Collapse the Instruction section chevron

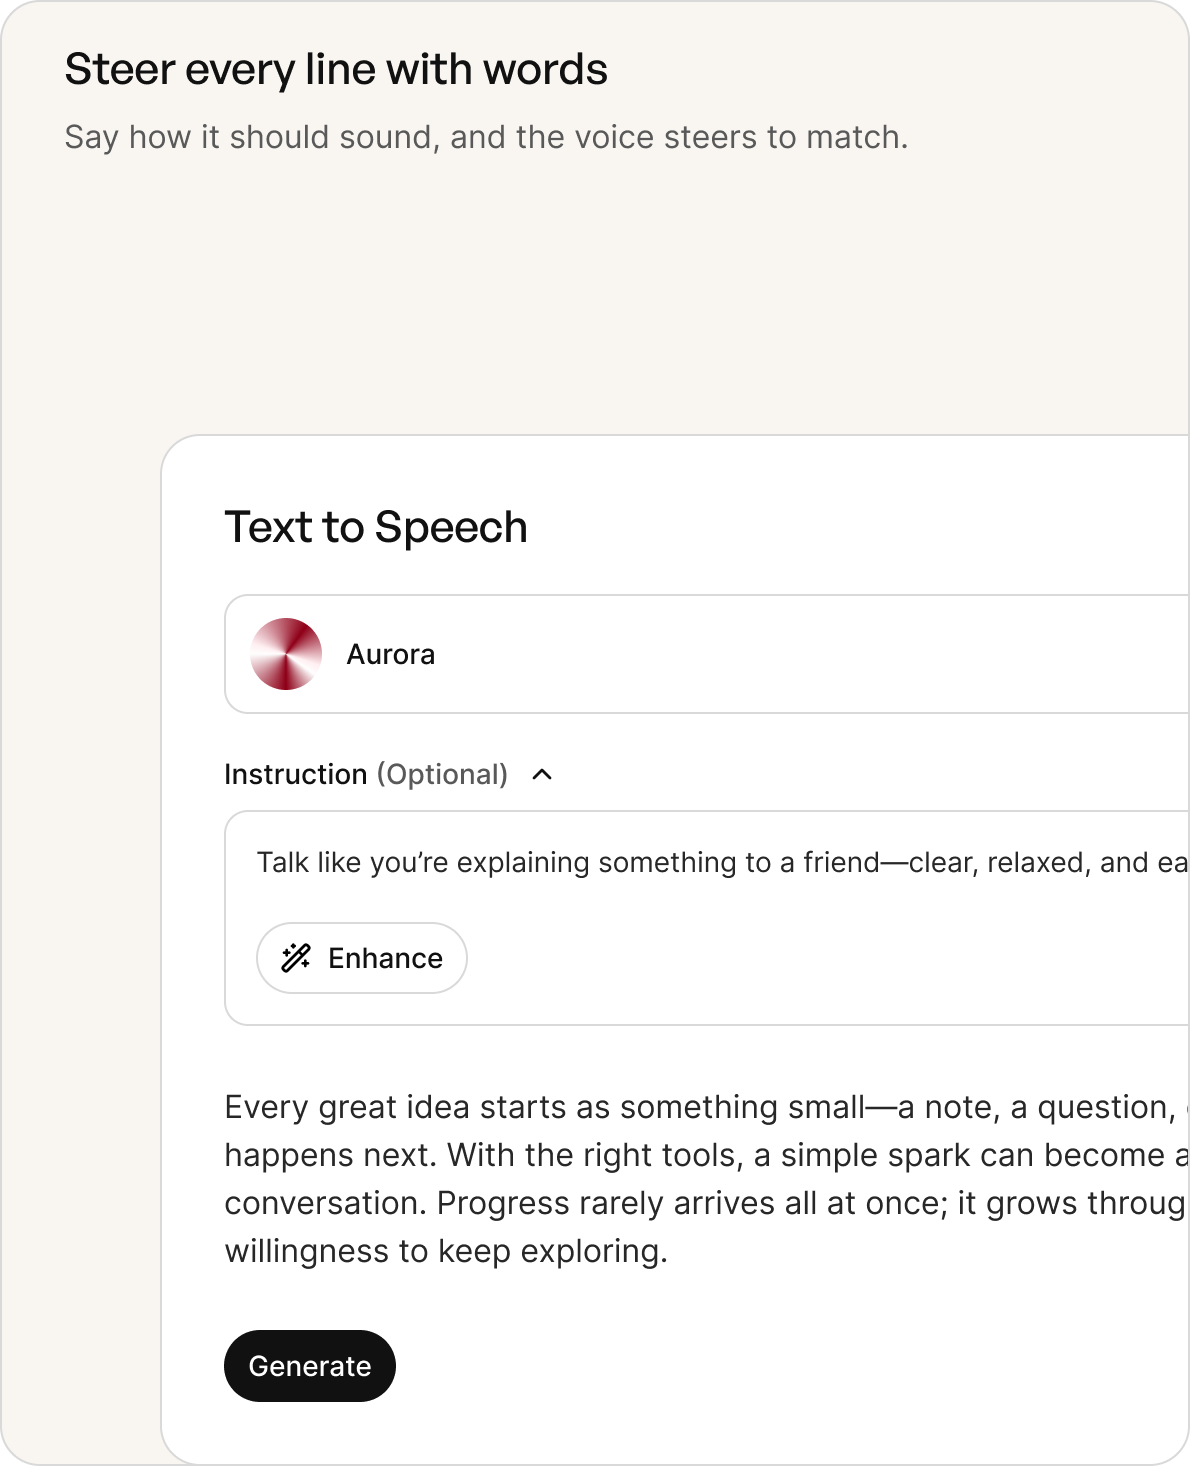(542, 774)
